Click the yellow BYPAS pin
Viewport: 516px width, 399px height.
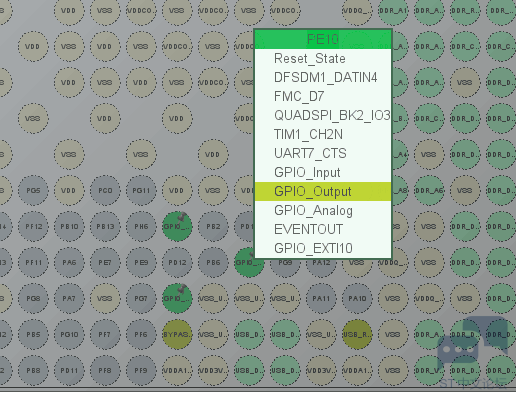coord(177,334)
